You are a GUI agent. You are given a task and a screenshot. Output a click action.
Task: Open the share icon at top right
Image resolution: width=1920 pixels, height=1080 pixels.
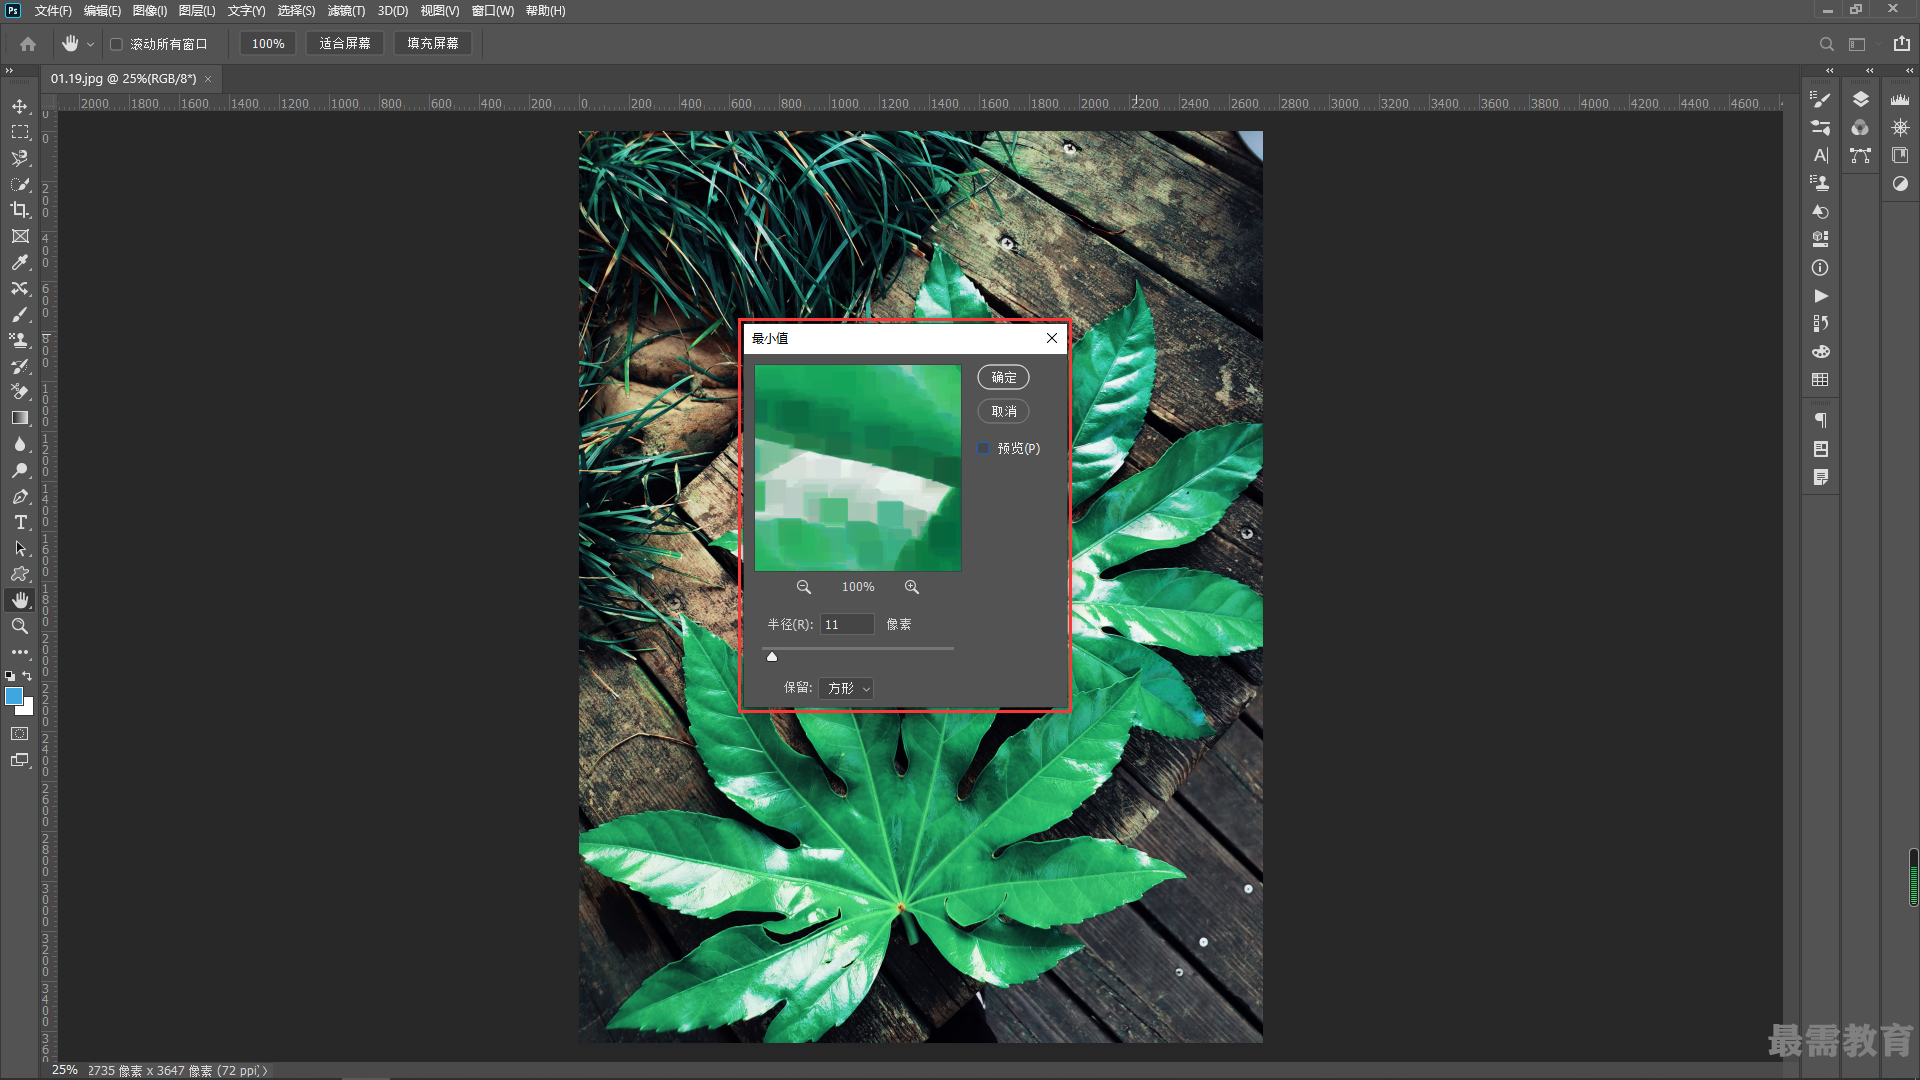point(1901,44)
